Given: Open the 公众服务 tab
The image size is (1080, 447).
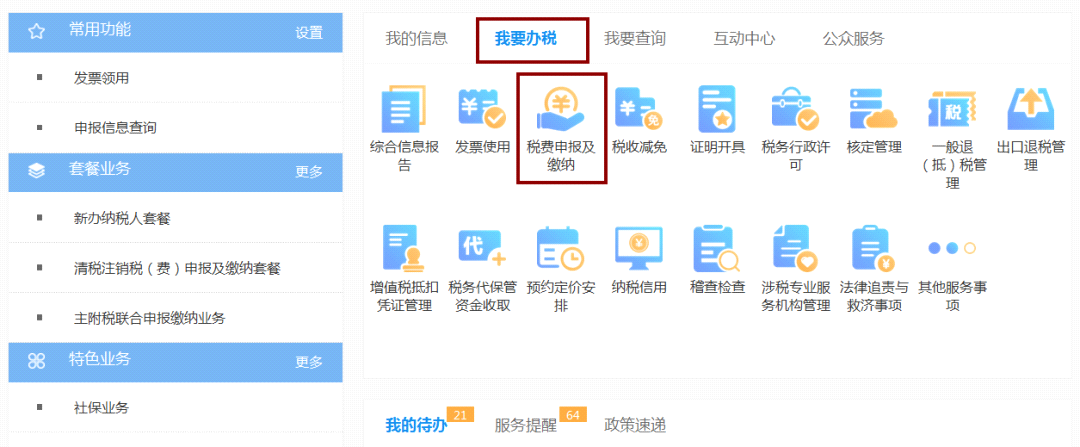Looking at the screenshot, I should point(853,39).
